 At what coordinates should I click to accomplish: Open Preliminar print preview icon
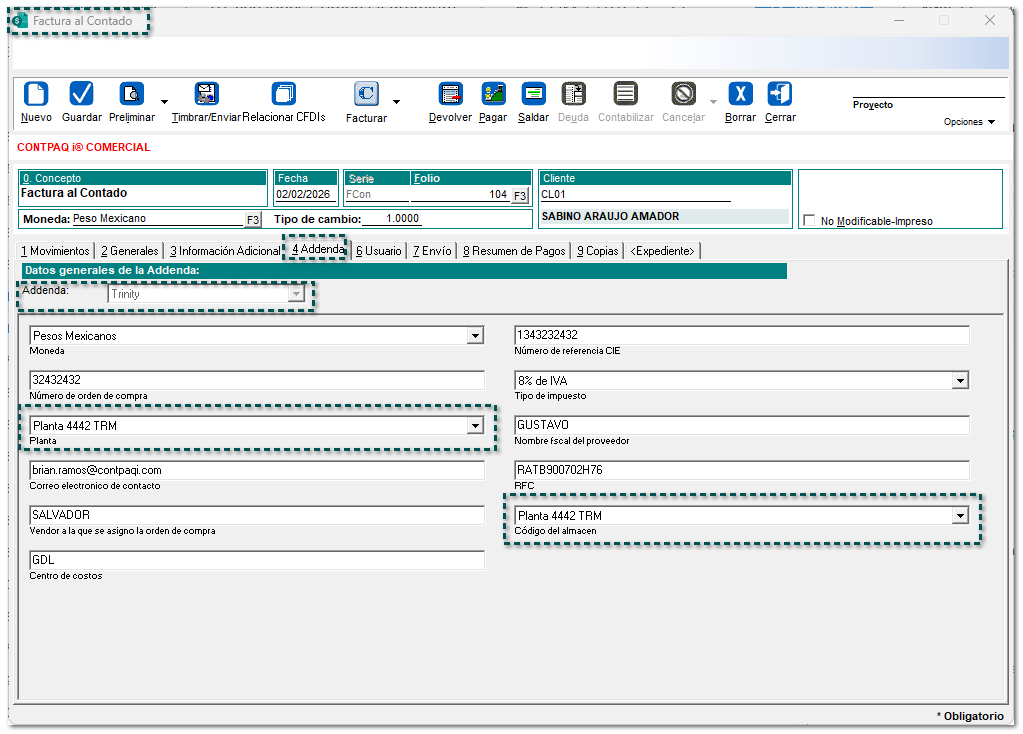tap(131, 94)
